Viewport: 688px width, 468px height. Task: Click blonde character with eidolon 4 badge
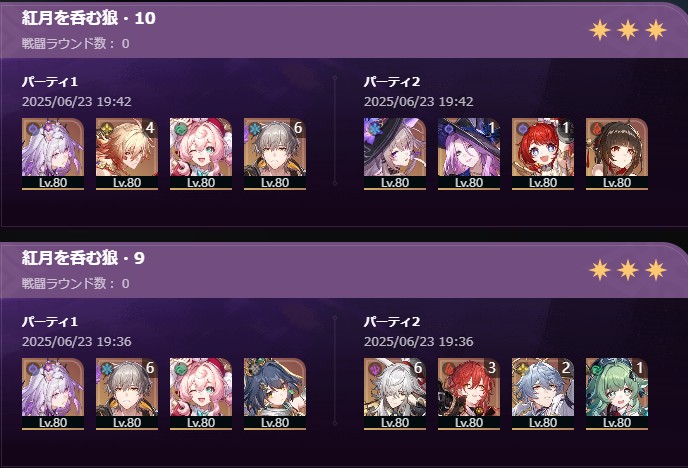click(x=127, y=154)
